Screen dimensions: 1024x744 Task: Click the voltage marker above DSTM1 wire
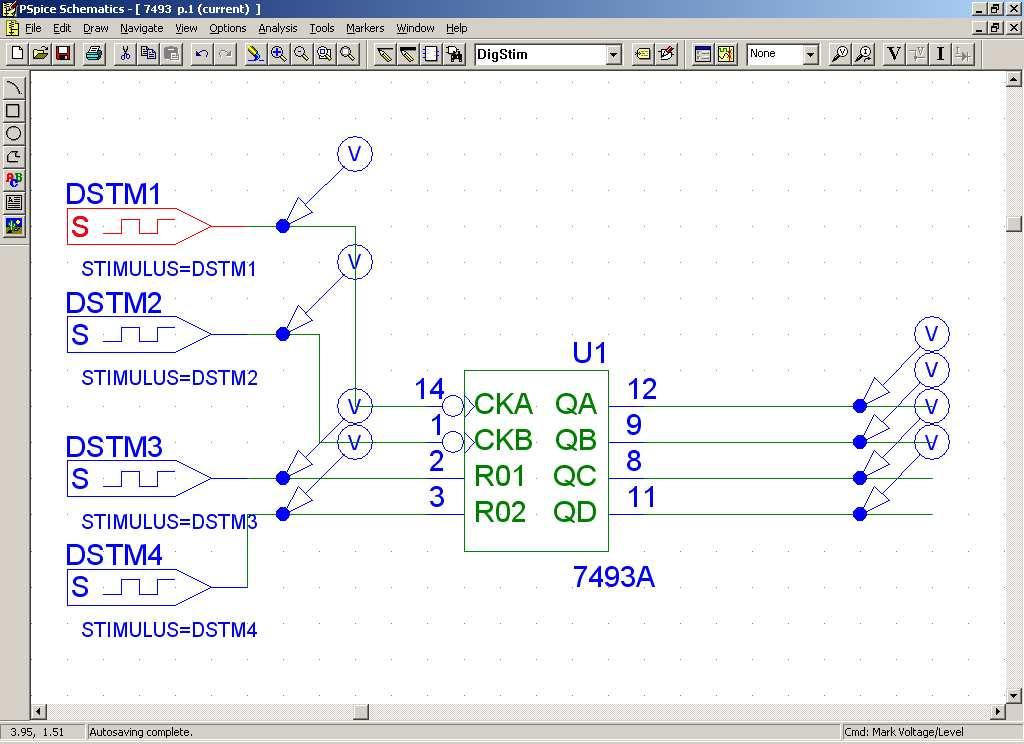[x=355, y=154]
